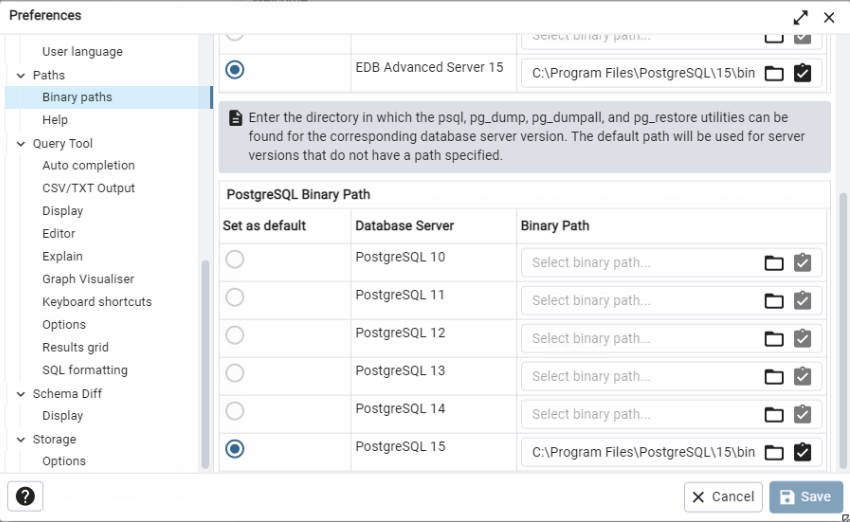Select PostgreSQL 10 default radio button

point(234,259)
